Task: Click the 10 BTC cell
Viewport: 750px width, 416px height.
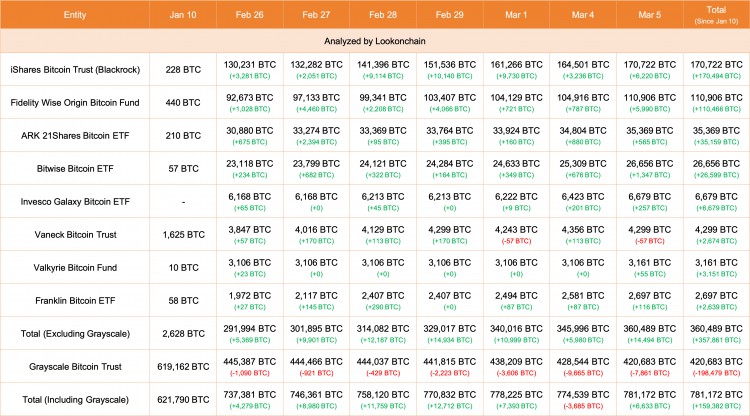Action: [x=183, y=267]
